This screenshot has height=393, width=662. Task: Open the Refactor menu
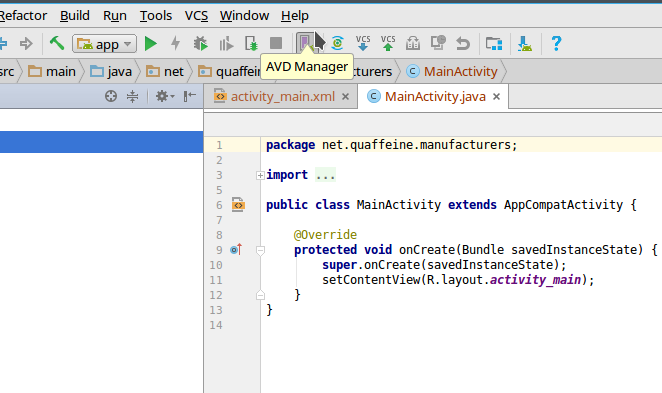point(23,16)
